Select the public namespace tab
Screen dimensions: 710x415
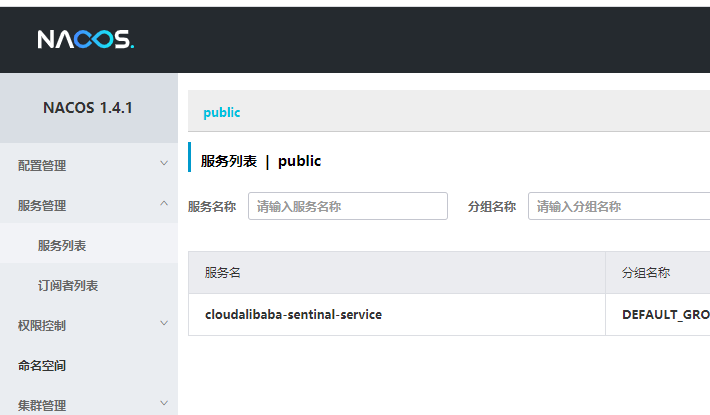click(222, 112)
